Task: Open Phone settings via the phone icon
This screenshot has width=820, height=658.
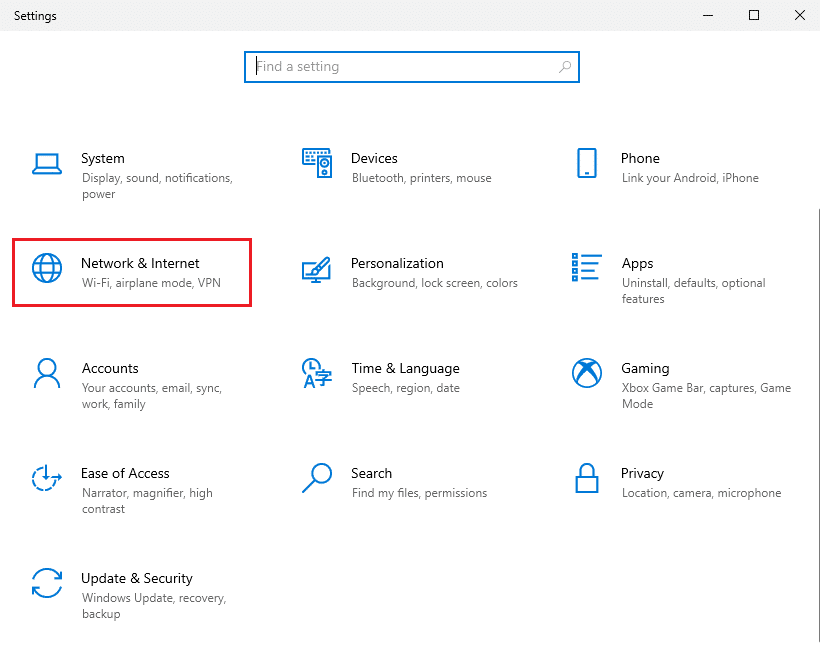Action: pyautogui.click(x=588, y=164)
